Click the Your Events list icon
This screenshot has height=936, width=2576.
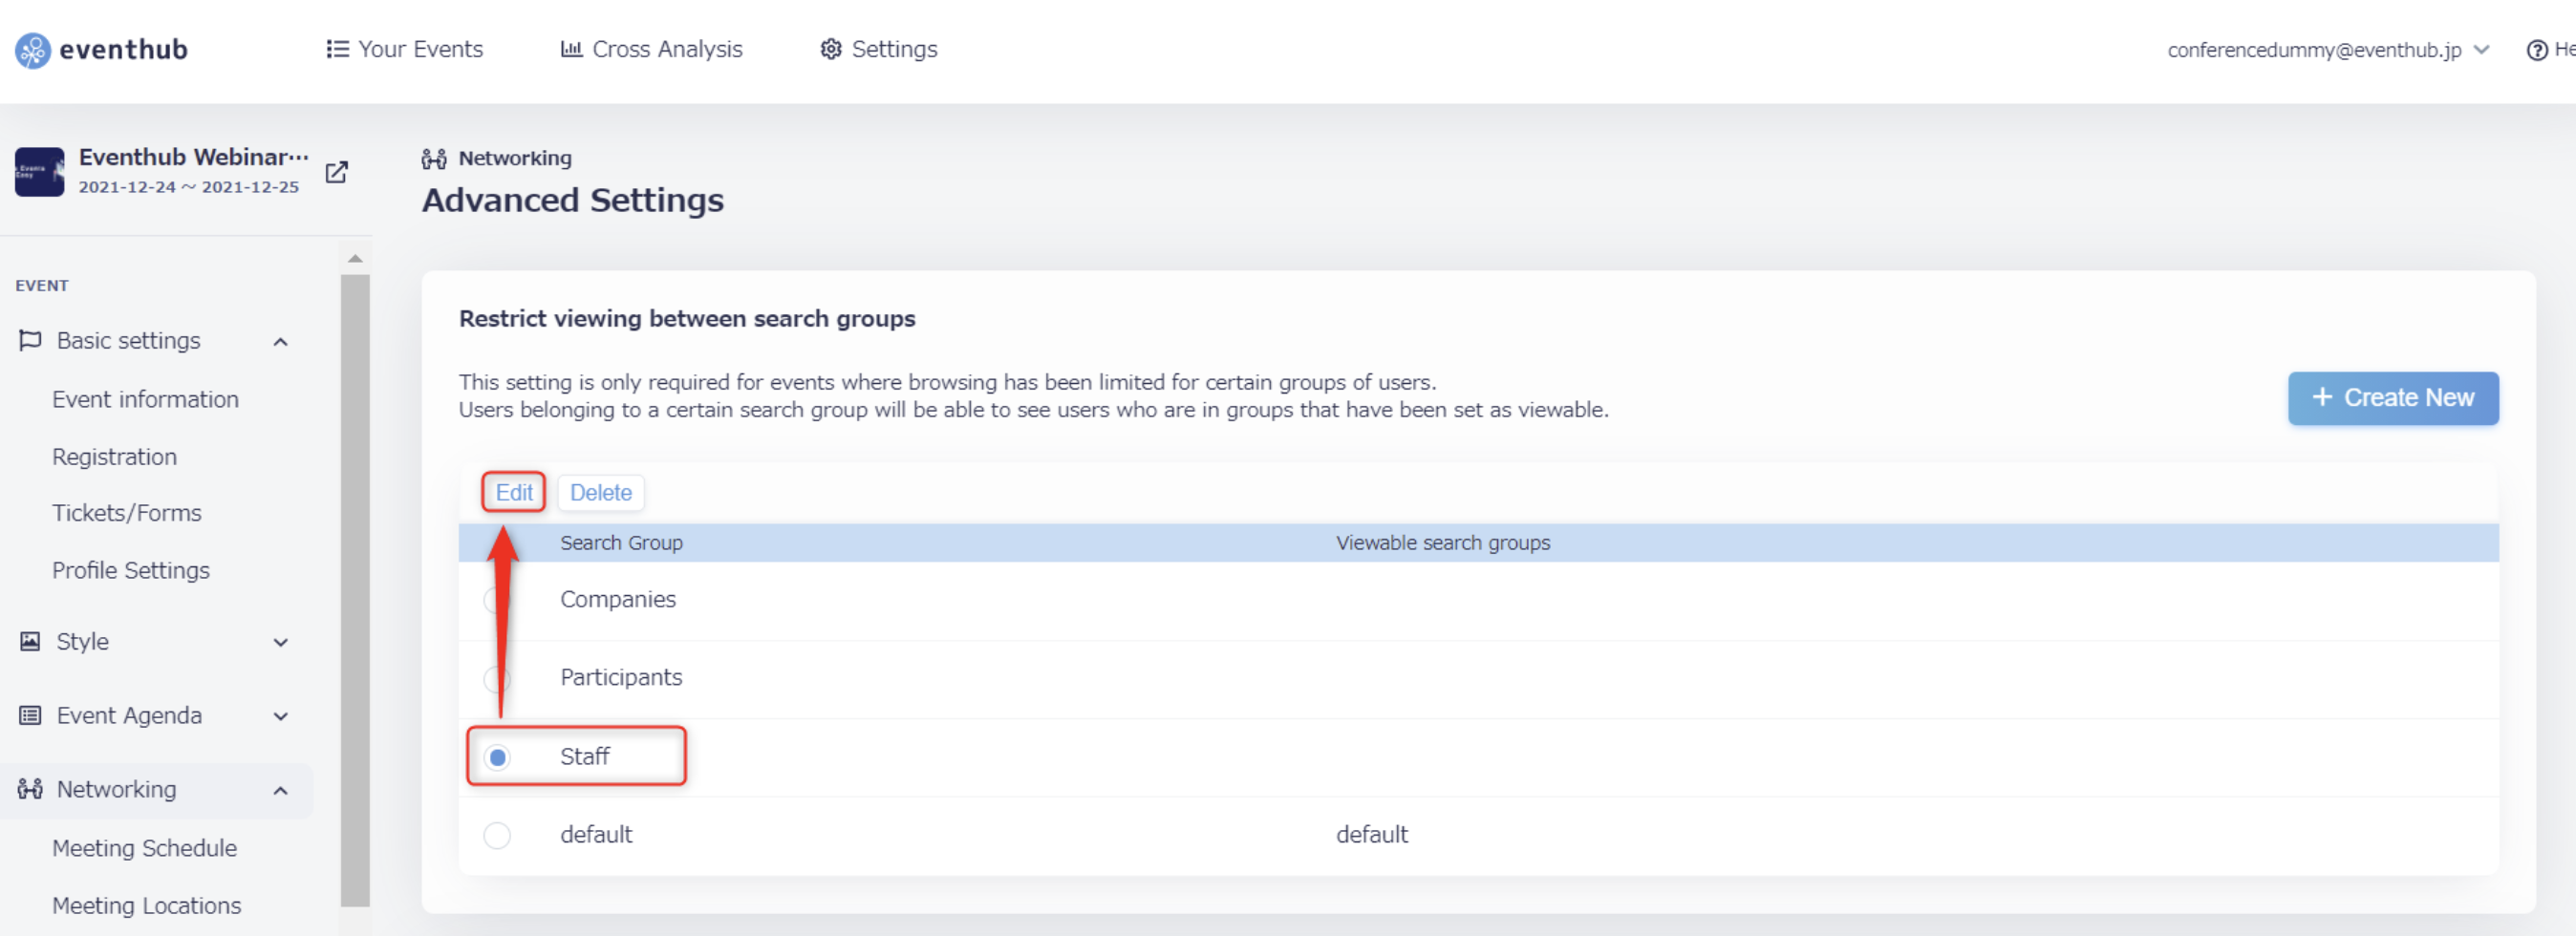[x=338, y=49]
